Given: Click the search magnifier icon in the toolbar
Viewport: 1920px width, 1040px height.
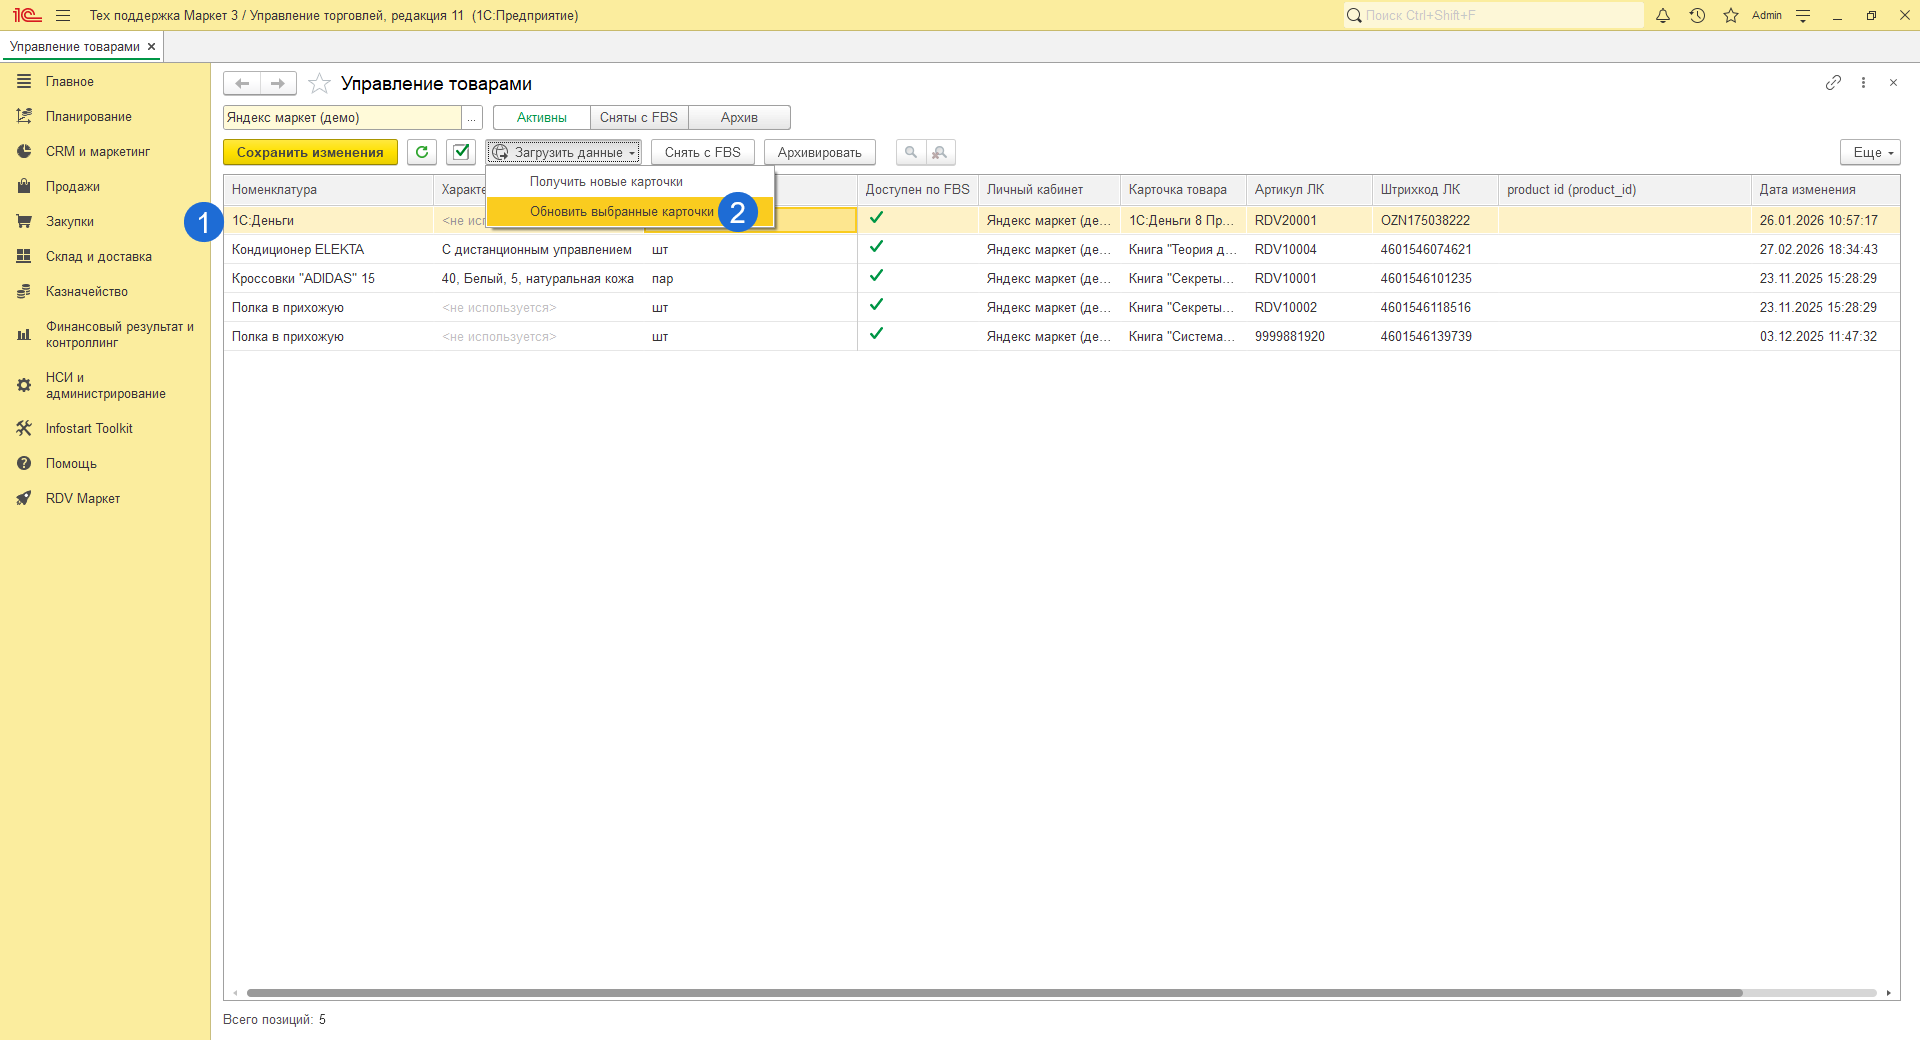Looking at the screenshot, I should pos(910,152).
